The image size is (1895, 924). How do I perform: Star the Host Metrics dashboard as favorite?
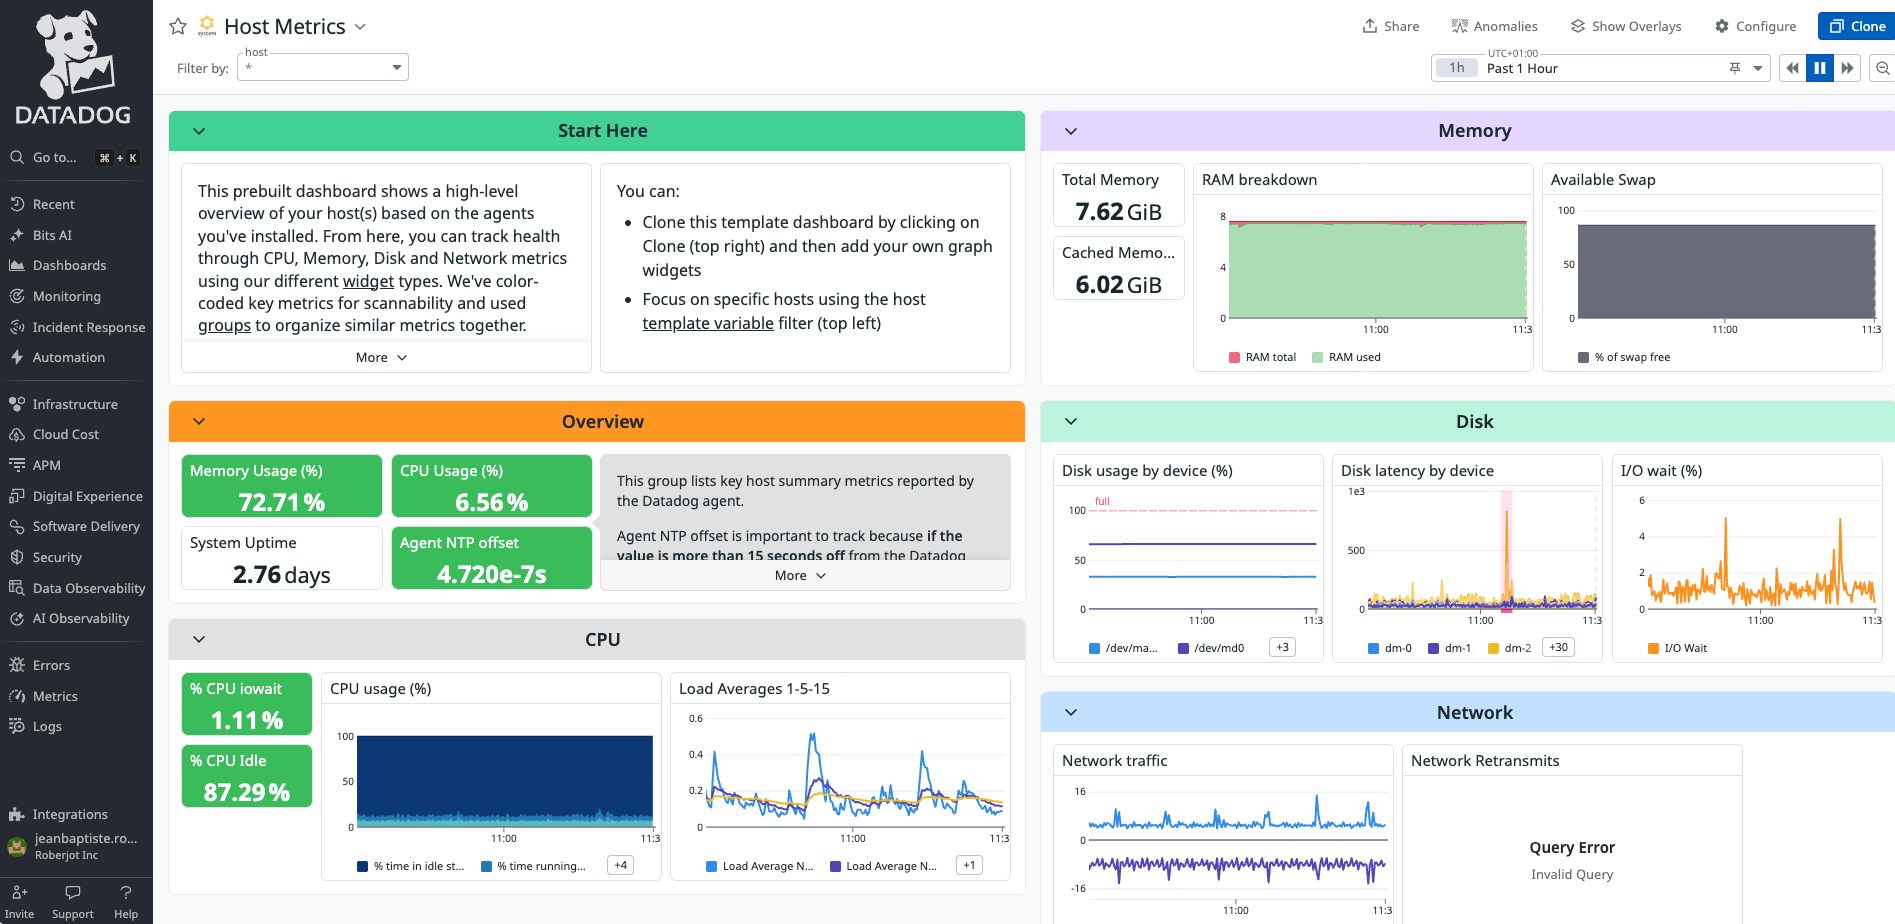point(178,27)
